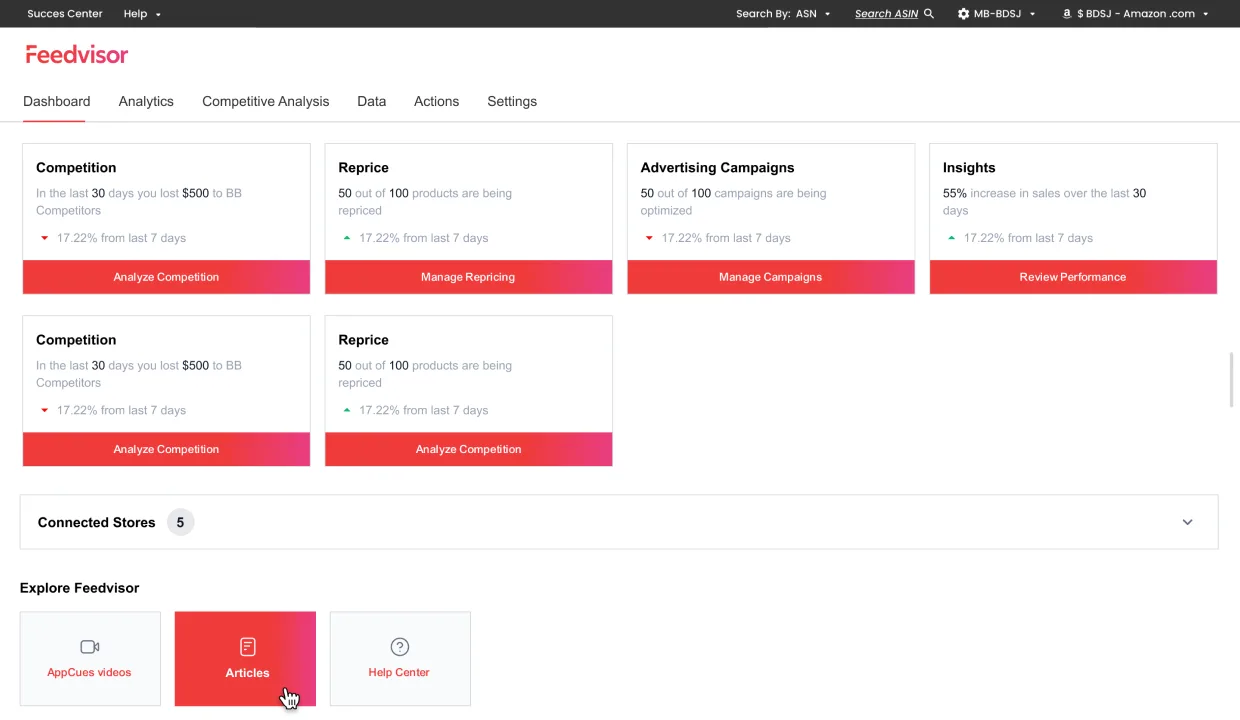Viewport: 1240px width, 720px height.
Task: Click Analyze Competition in the second-row Competition card
Action: click(166, 449)
